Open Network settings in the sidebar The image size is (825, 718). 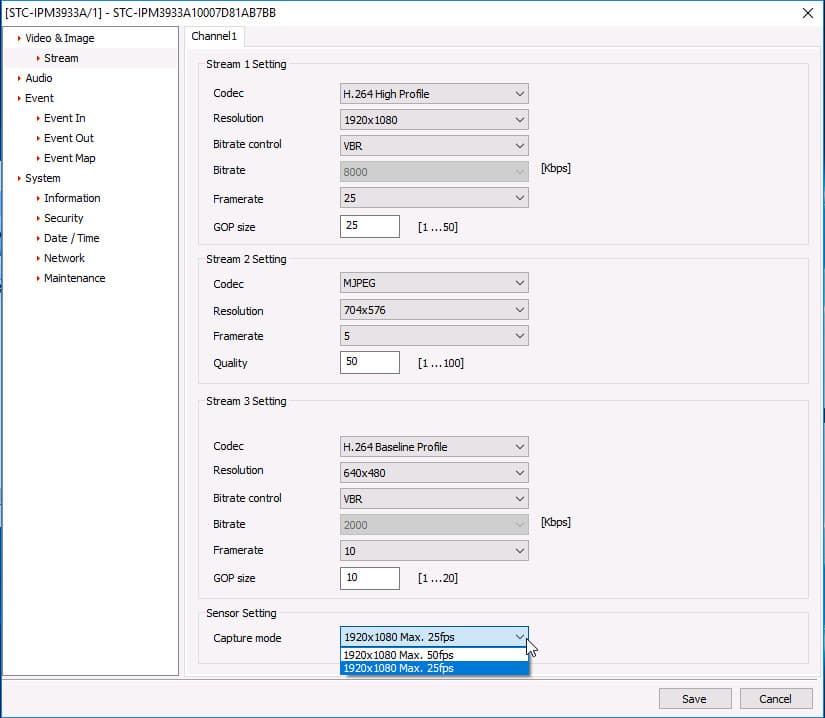coord(64,258)
